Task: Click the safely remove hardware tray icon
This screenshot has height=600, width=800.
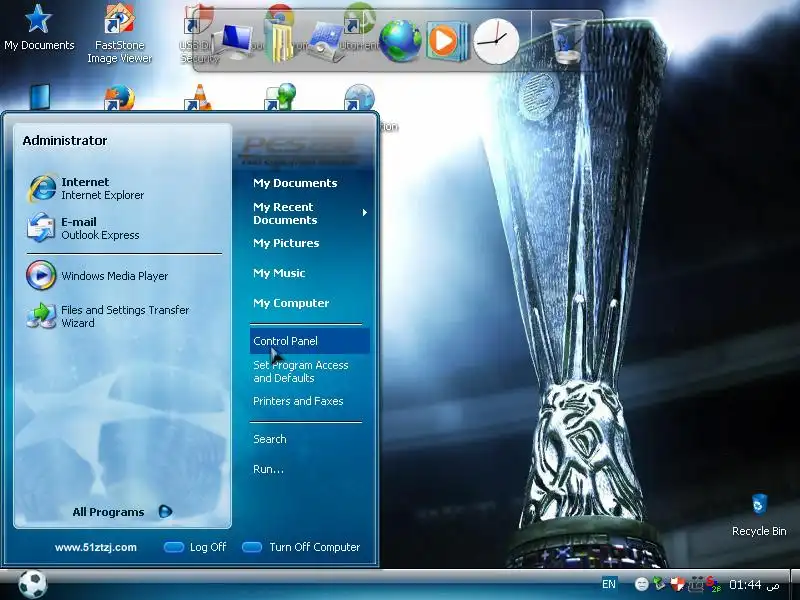Action: (x=660, y=584)
